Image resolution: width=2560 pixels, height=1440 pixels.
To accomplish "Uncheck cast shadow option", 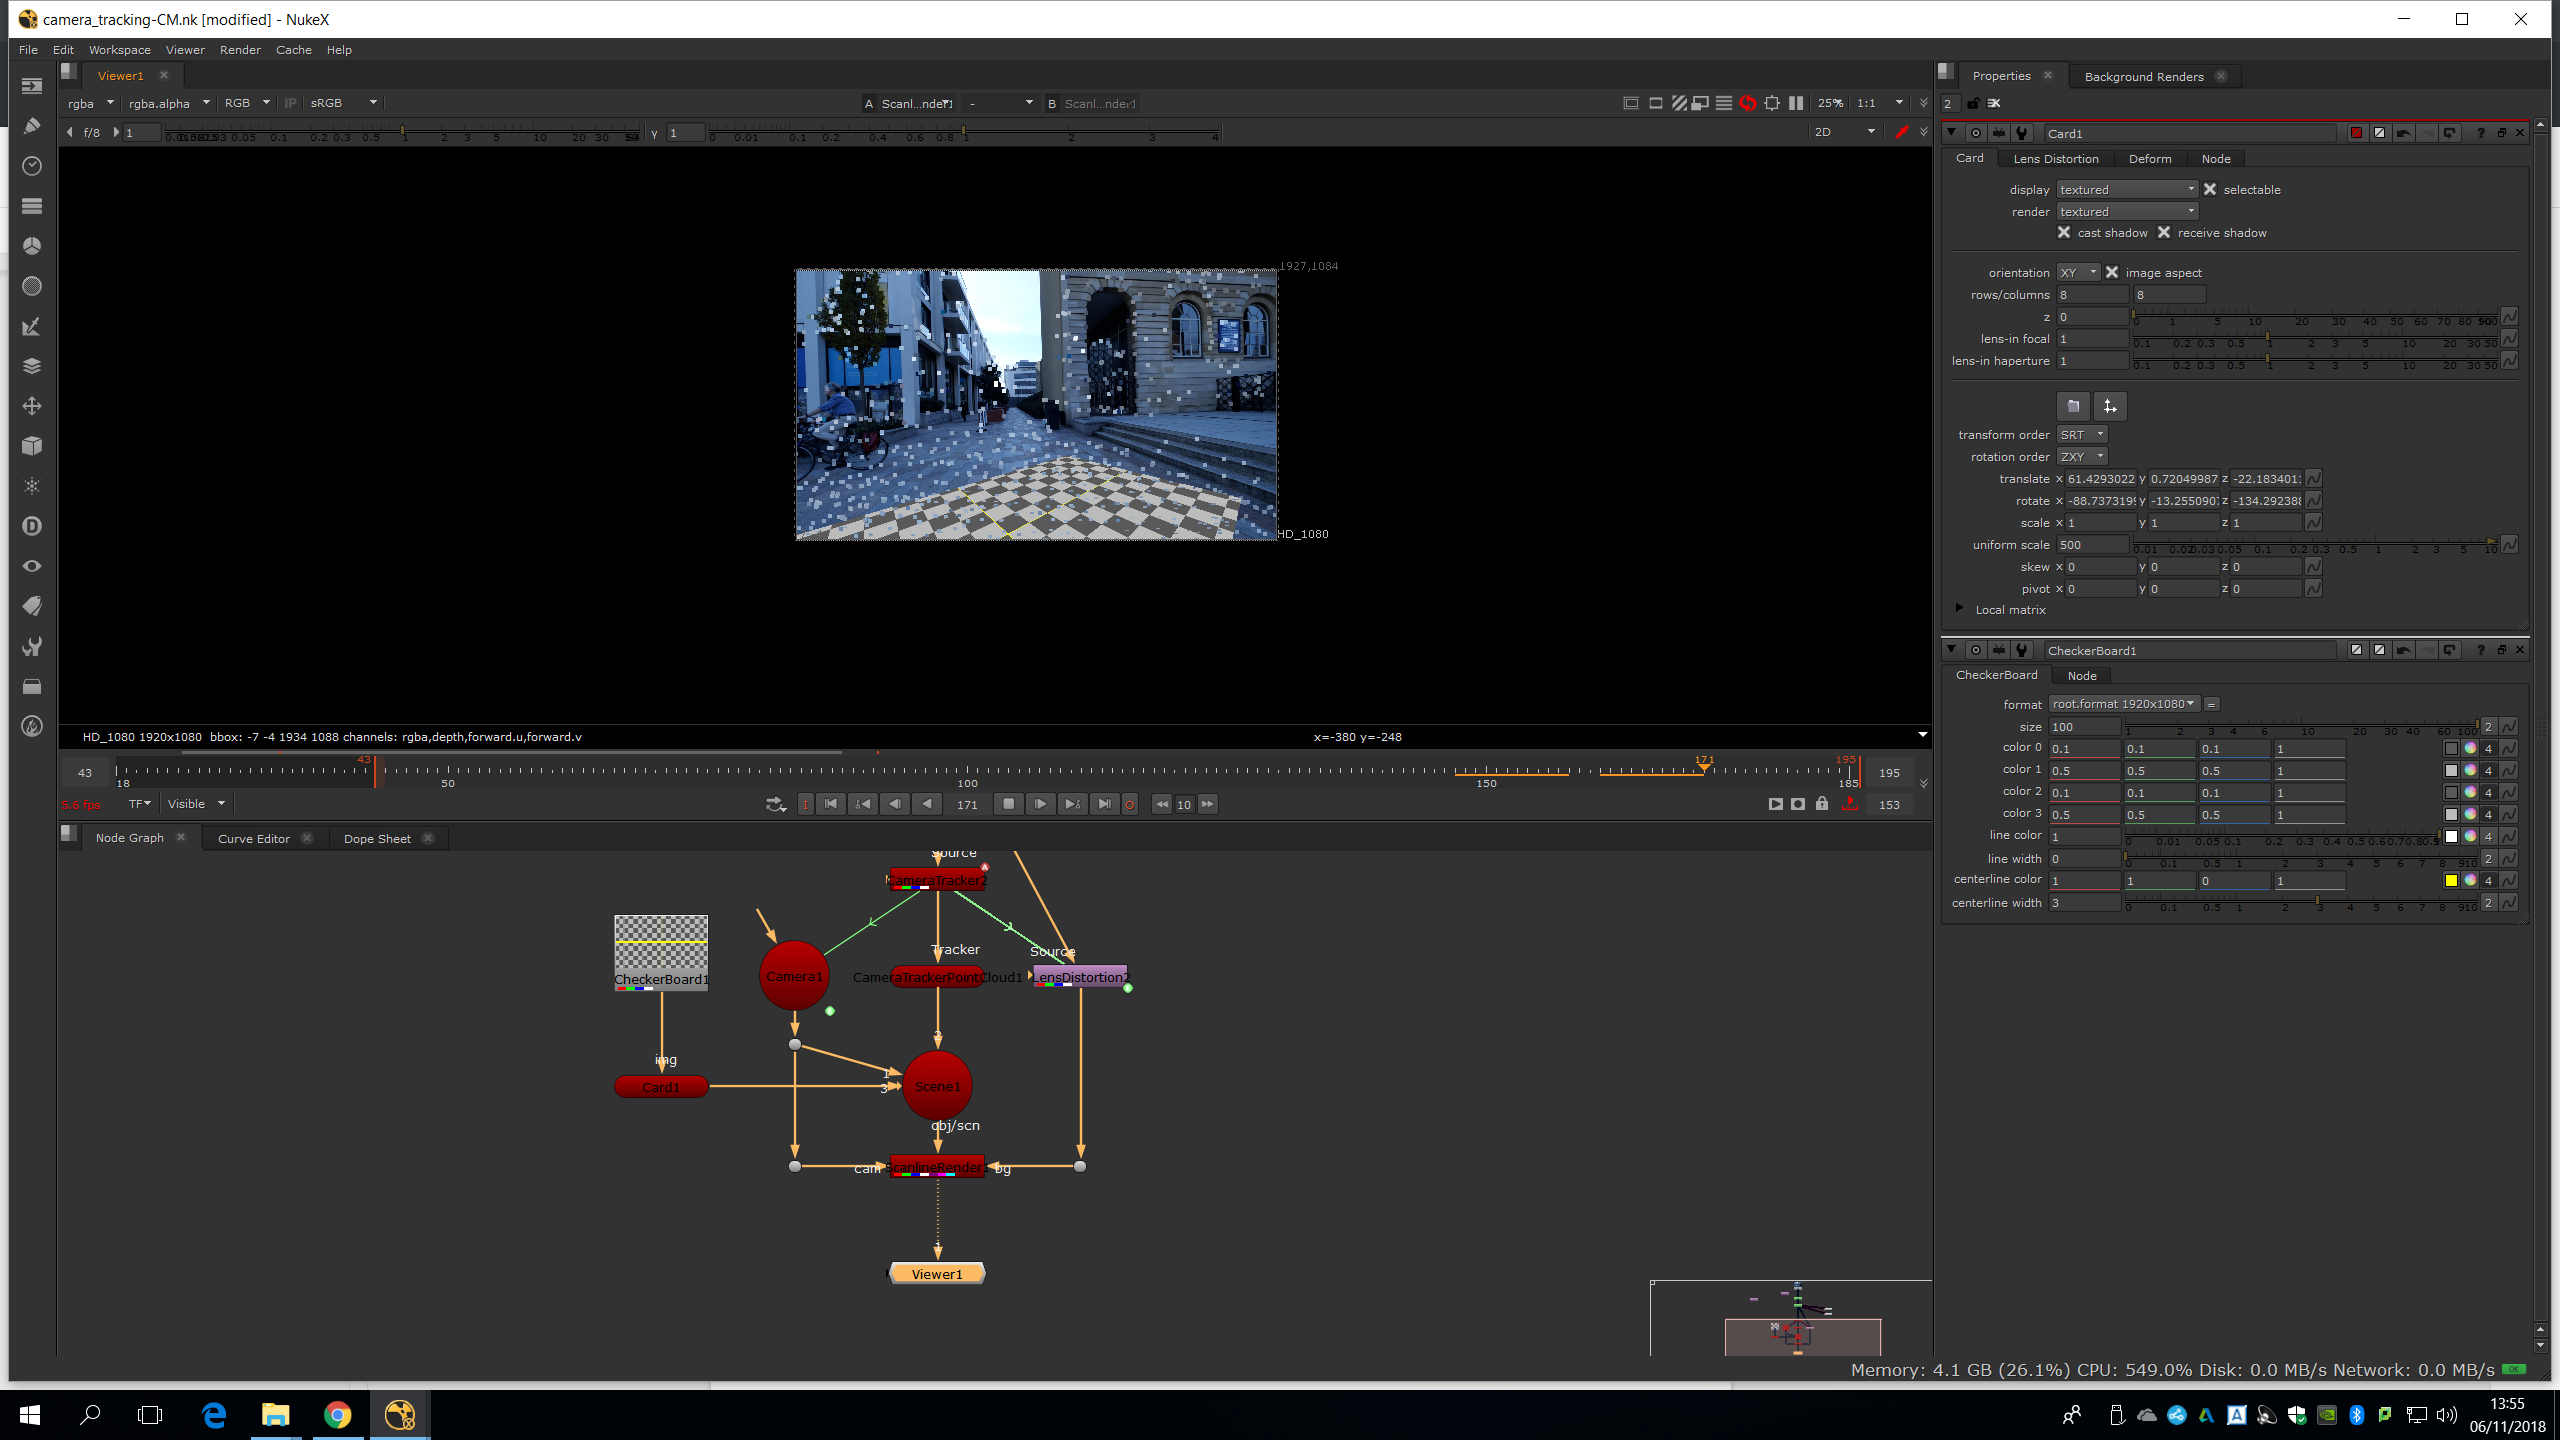I will pyautogui.click(x=2064, y=232).
